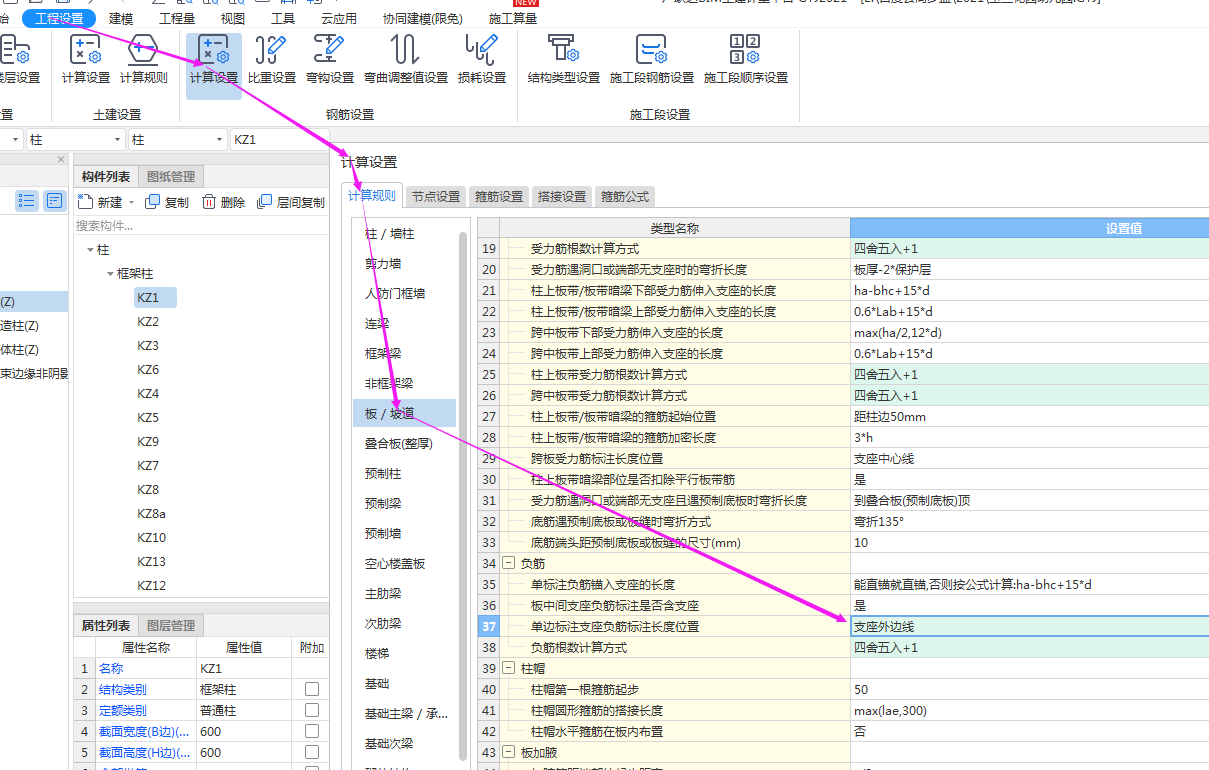Click the 支座外边线 value in row 37

pyautogui.click(x=1029, y=626)
